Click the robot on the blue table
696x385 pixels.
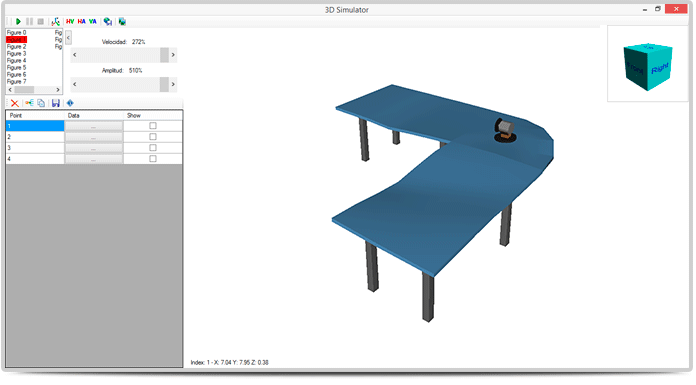point(505,131)
